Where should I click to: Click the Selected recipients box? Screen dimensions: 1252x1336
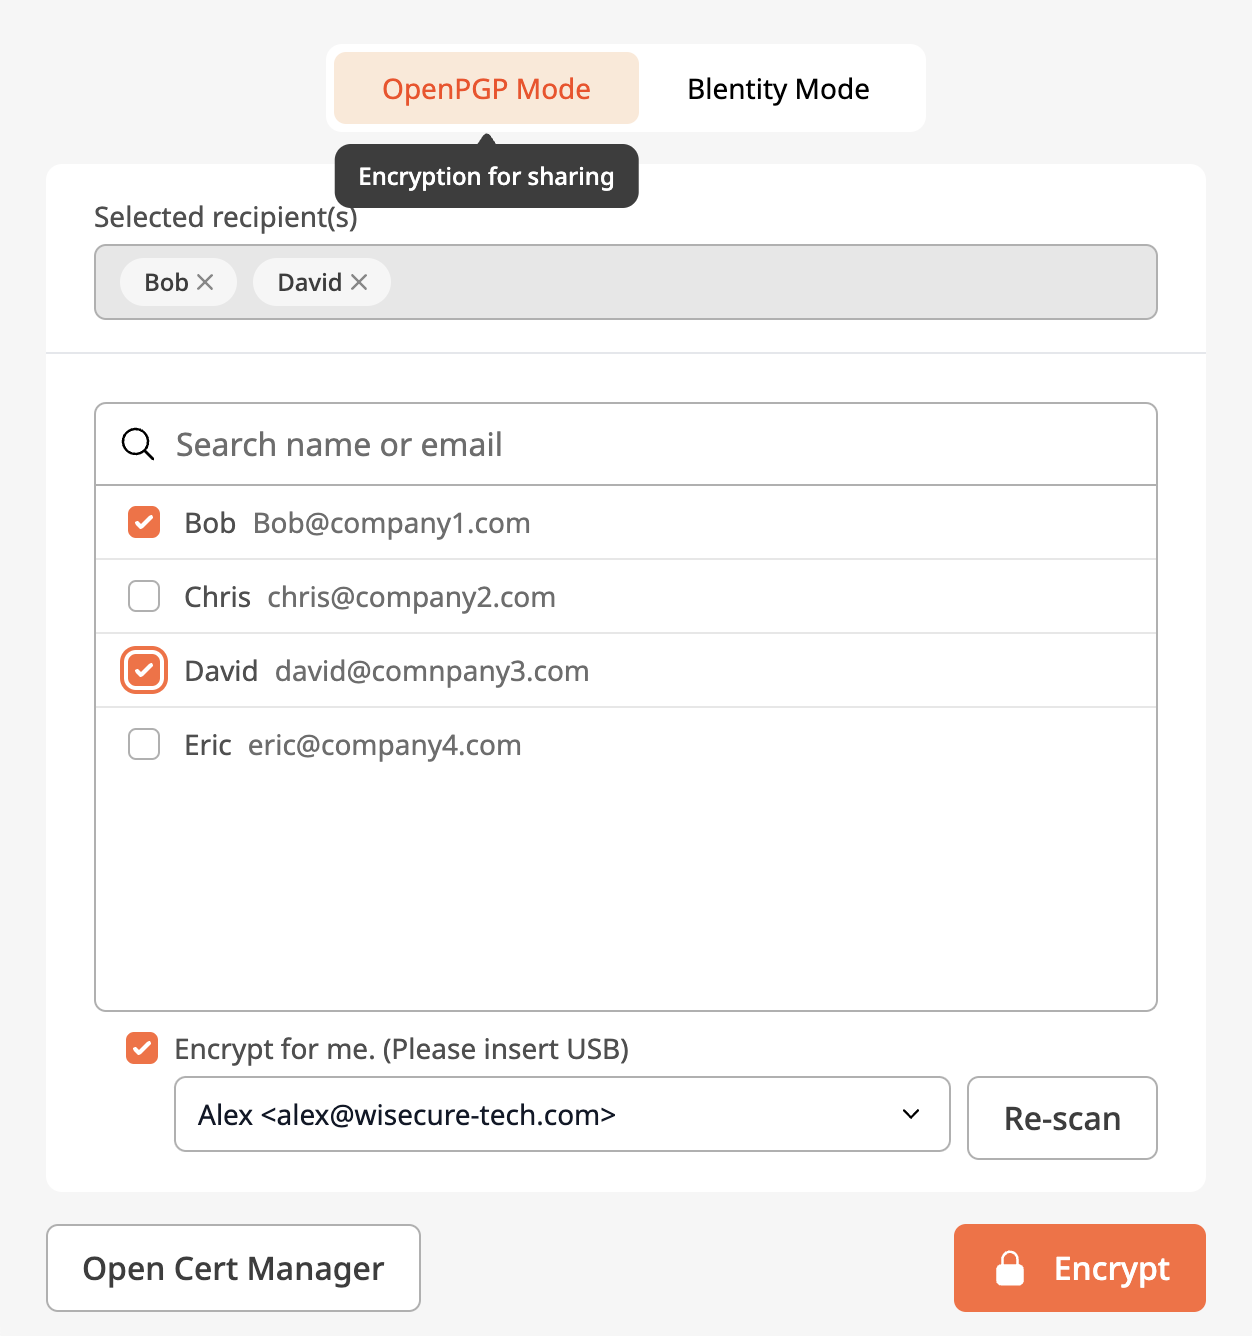(x=626, y=282)
